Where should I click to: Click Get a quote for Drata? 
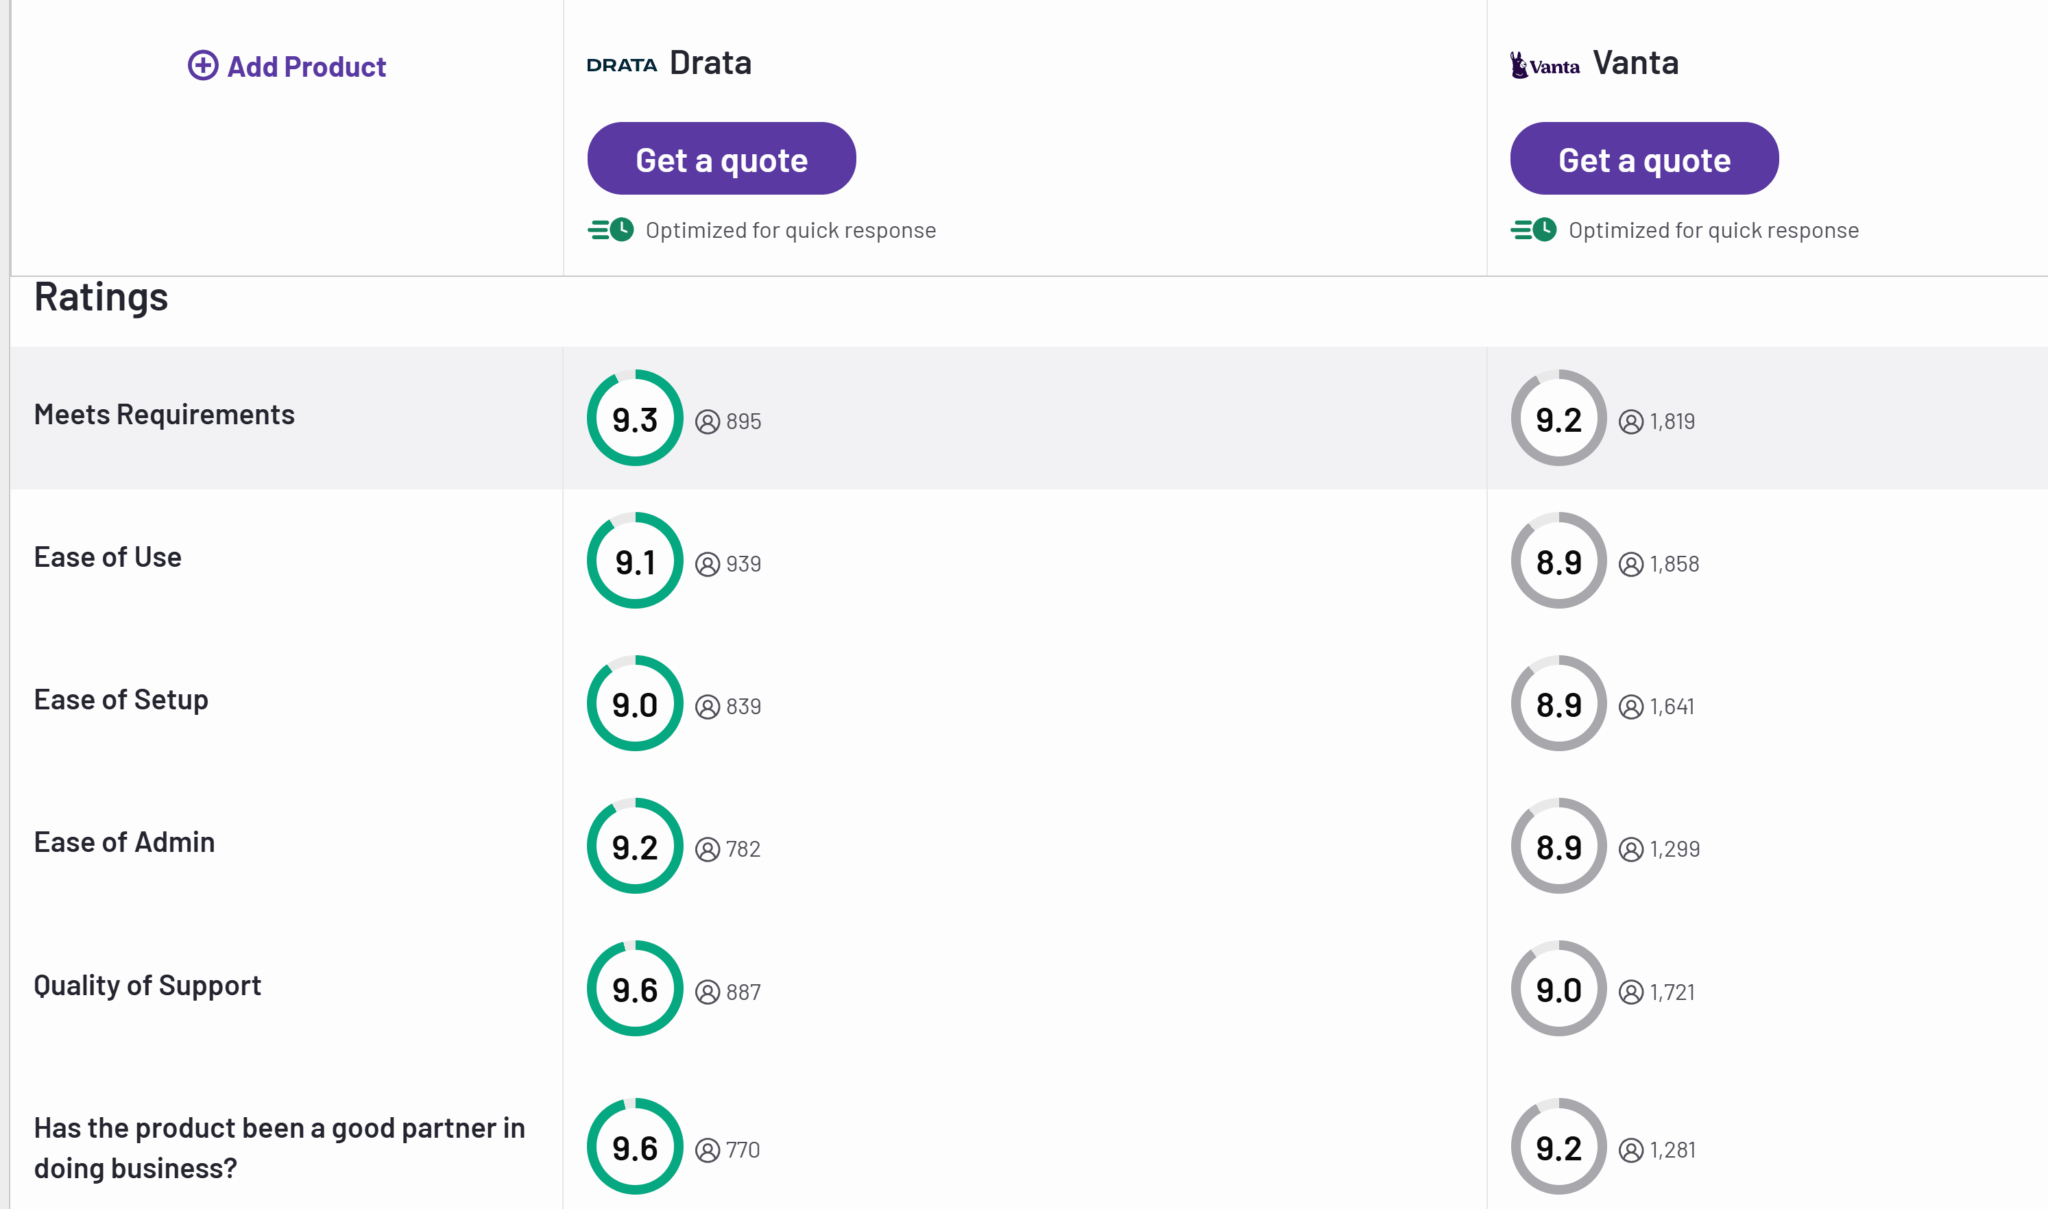[x=721, y=158]
